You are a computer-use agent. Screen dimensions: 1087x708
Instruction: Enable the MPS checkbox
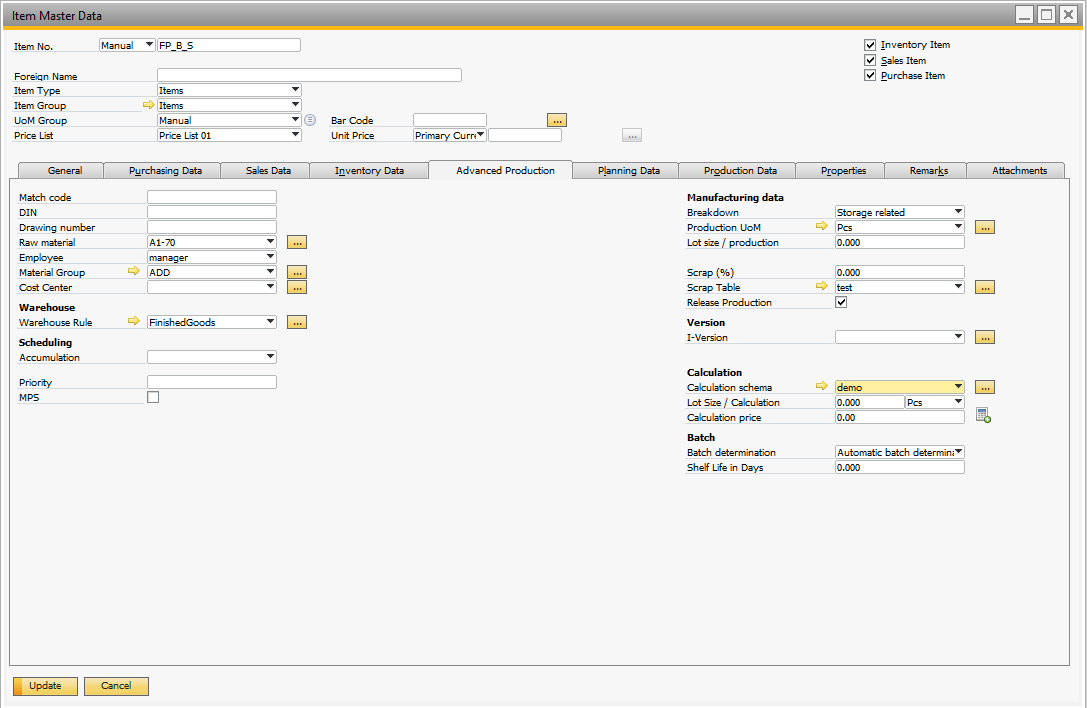[152, 397]
